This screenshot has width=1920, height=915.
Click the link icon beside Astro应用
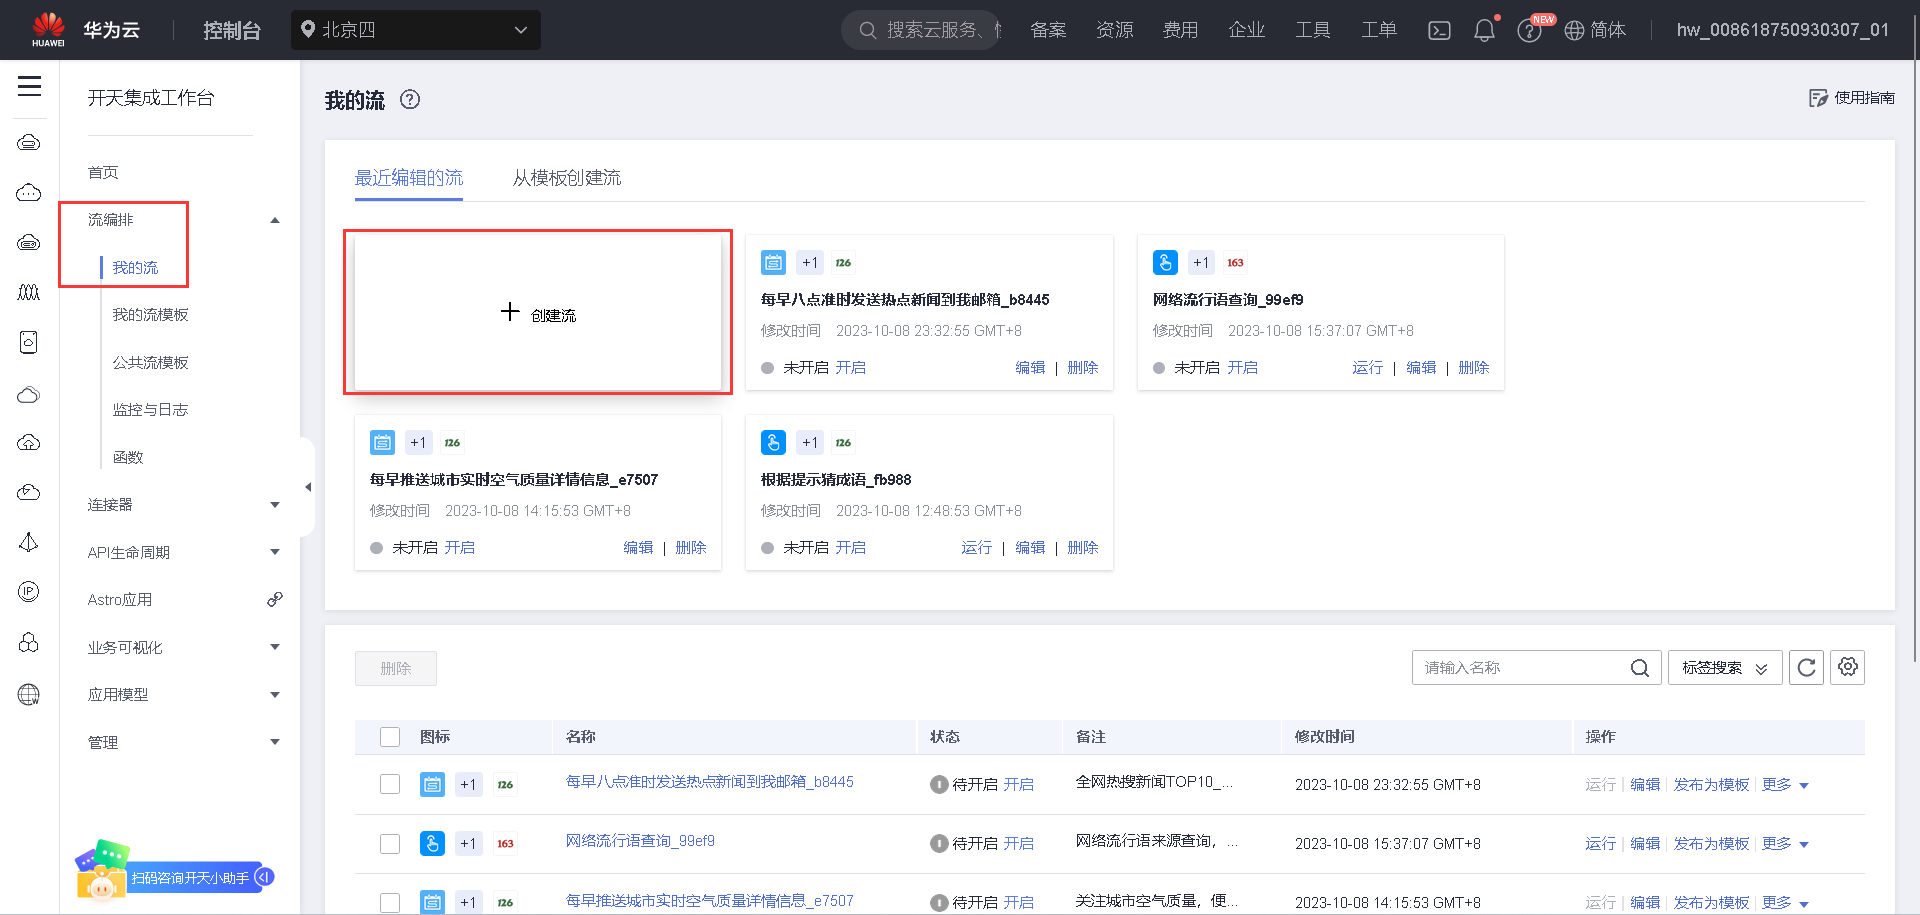pyautogui.click(x=275, y=599)
